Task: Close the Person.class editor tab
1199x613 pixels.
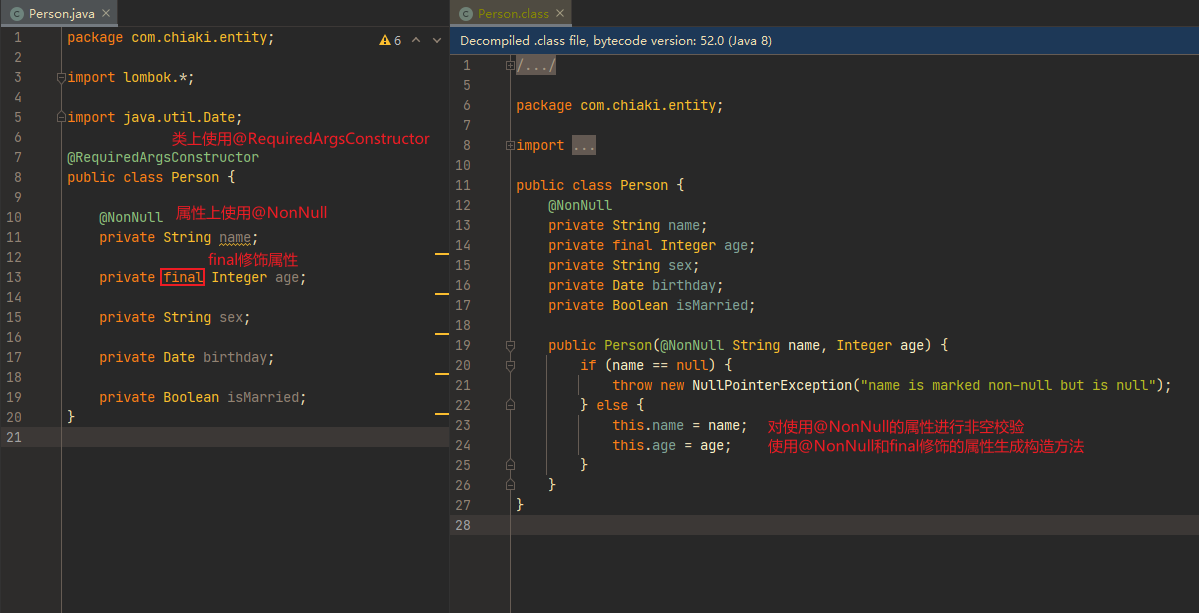Action: click(x=560, y=14)
